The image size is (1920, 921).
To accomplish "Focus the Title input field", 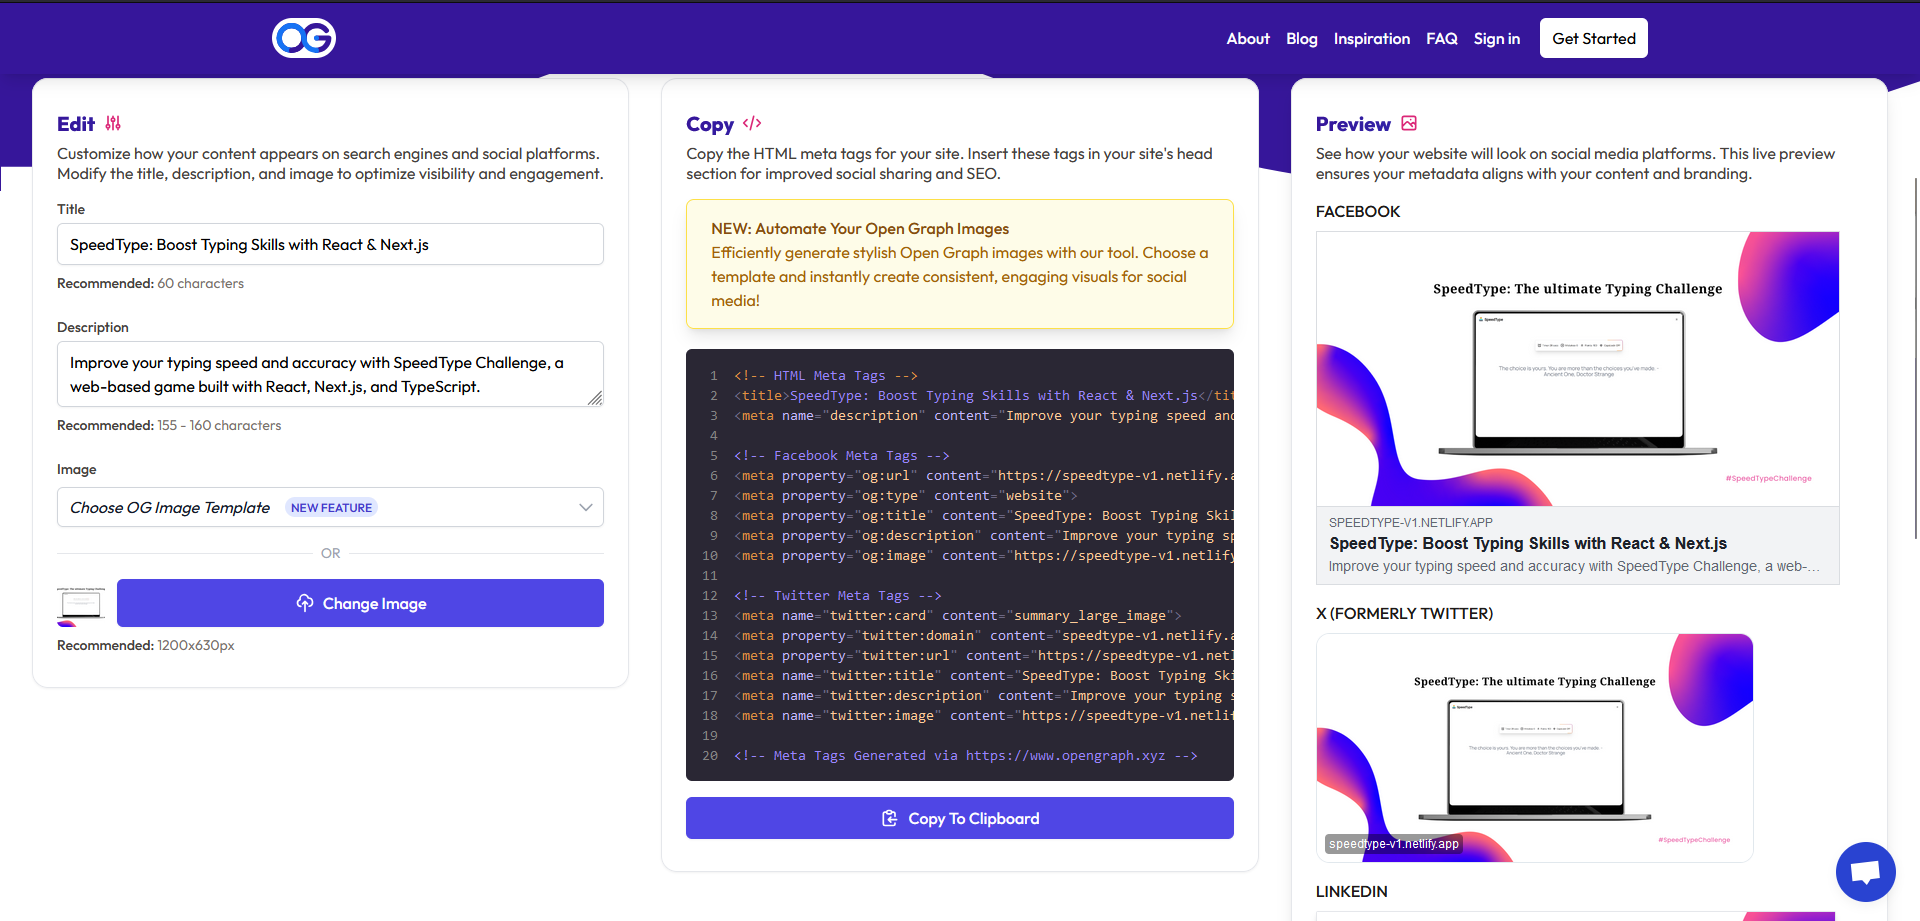I will 330,244.
